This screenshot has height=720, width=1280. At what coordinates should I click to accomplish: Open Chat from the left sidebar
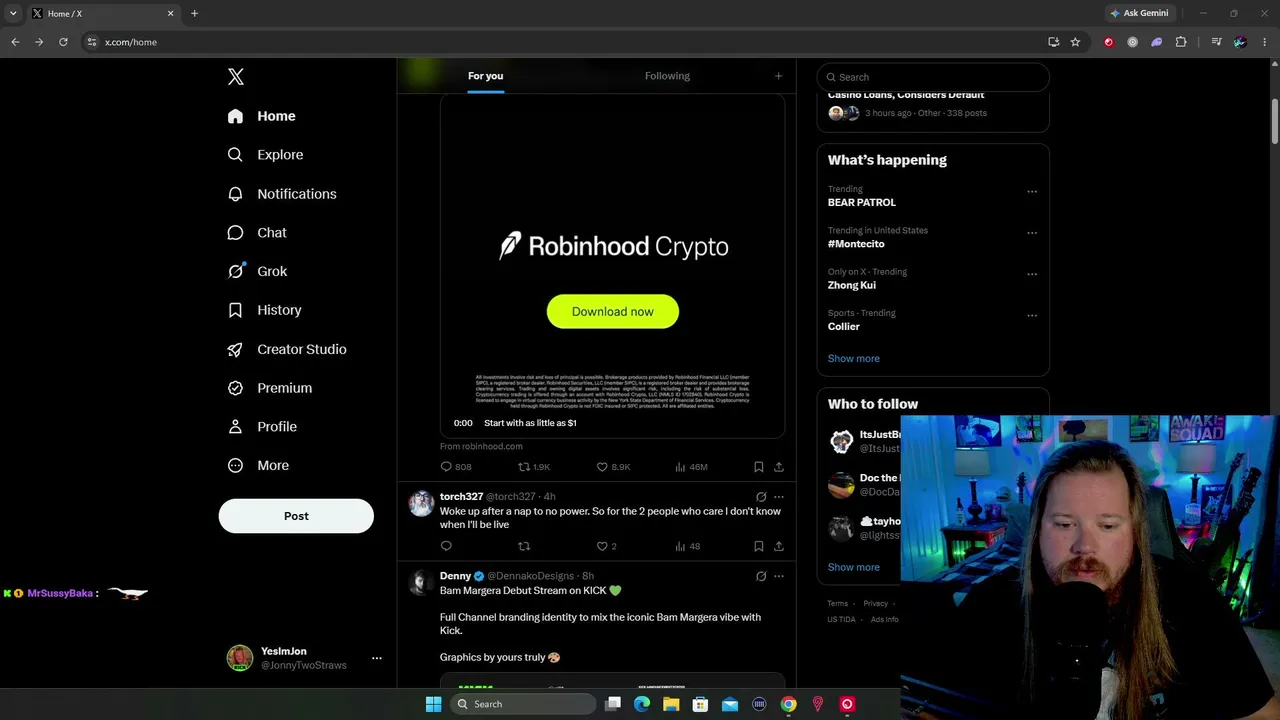click(x=257, y=233)
